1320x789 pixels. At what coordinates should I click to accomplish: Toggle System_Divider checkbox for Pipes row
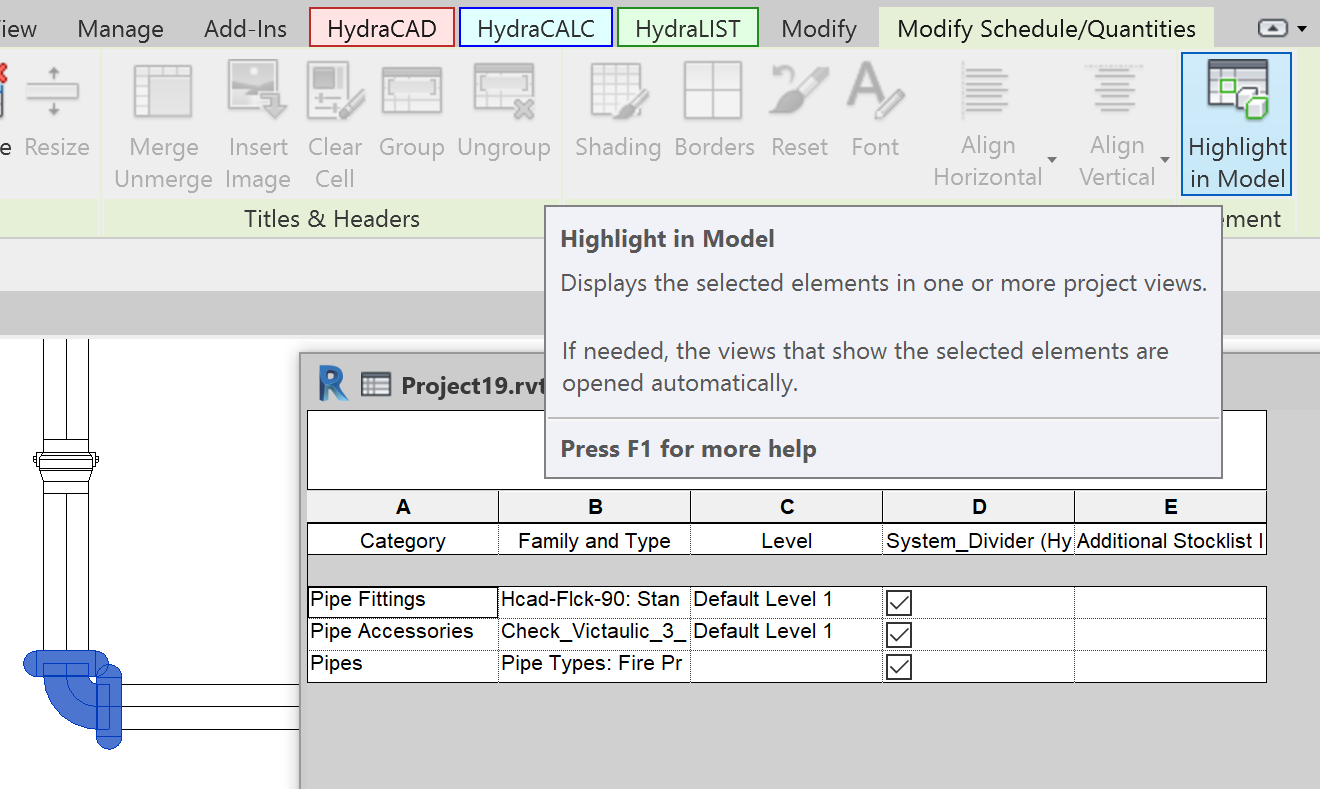pyautogui.click(x=899, y=666)
